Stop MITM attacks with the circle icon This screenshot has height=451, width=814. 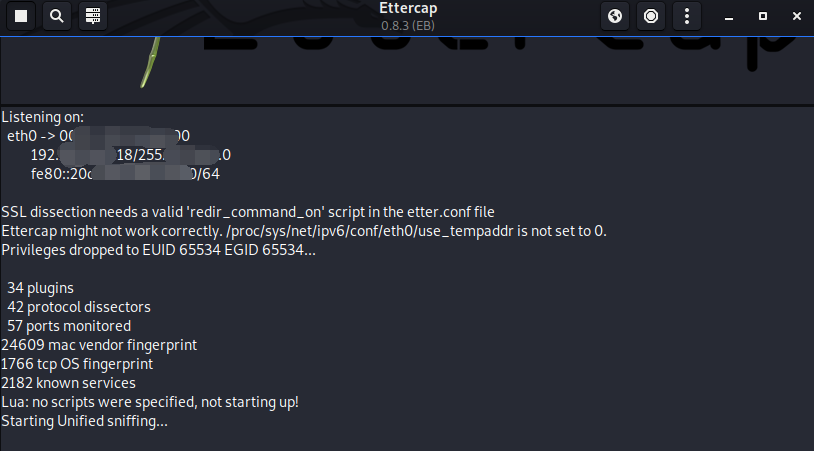(651, 16)
